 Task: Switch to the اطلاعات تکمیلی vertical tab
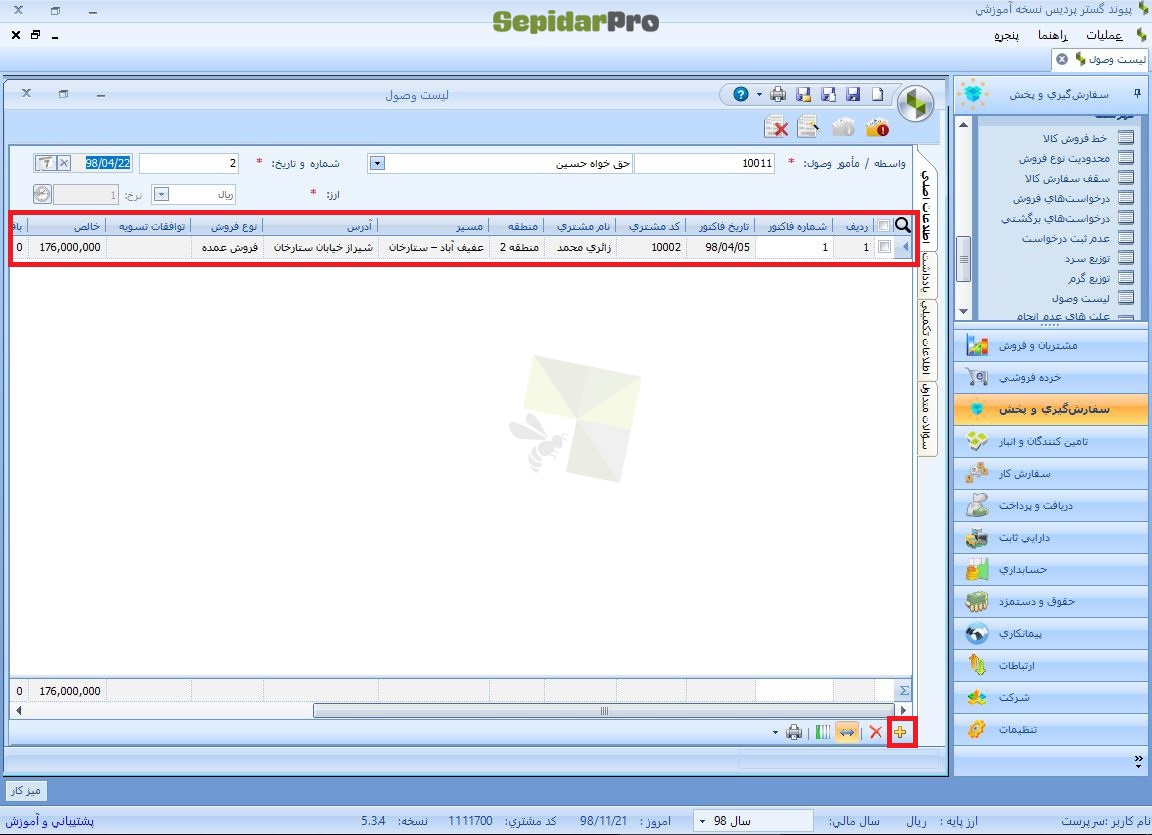(x=926, y=338)
